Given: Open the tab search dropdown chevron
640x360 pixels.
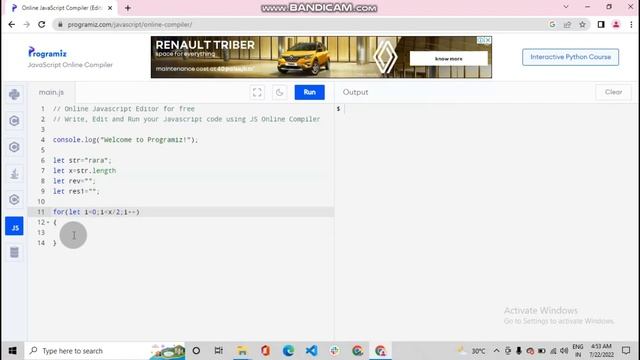Looking at the screenshot, I should (566, 7).
